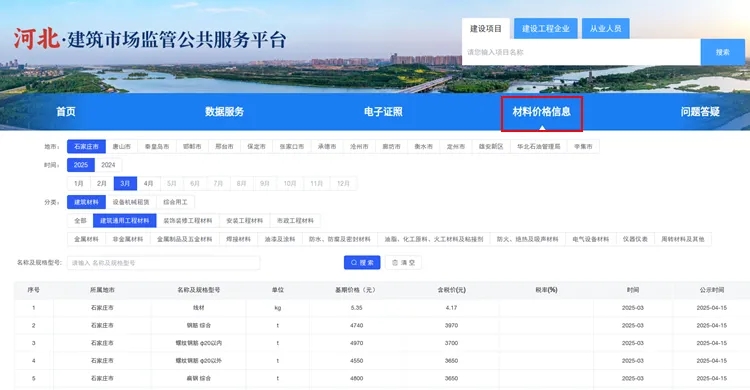Filter by 仪器仪表
The width and height of the screenshot is (750, 390).
click(x=635, y=239)
